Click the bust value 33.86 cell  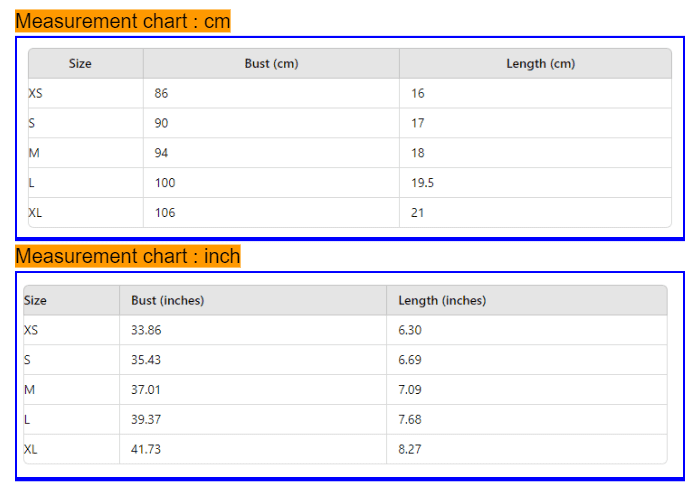(x=146, y=330)
